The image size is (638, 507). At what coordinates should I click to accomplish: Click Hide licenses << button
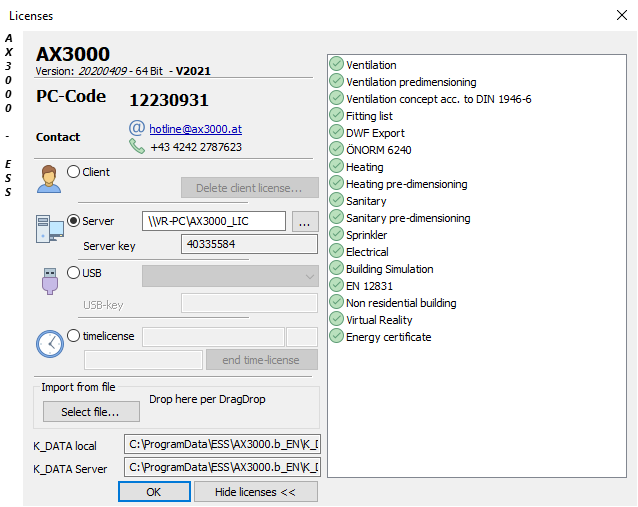tap(256, 492)
